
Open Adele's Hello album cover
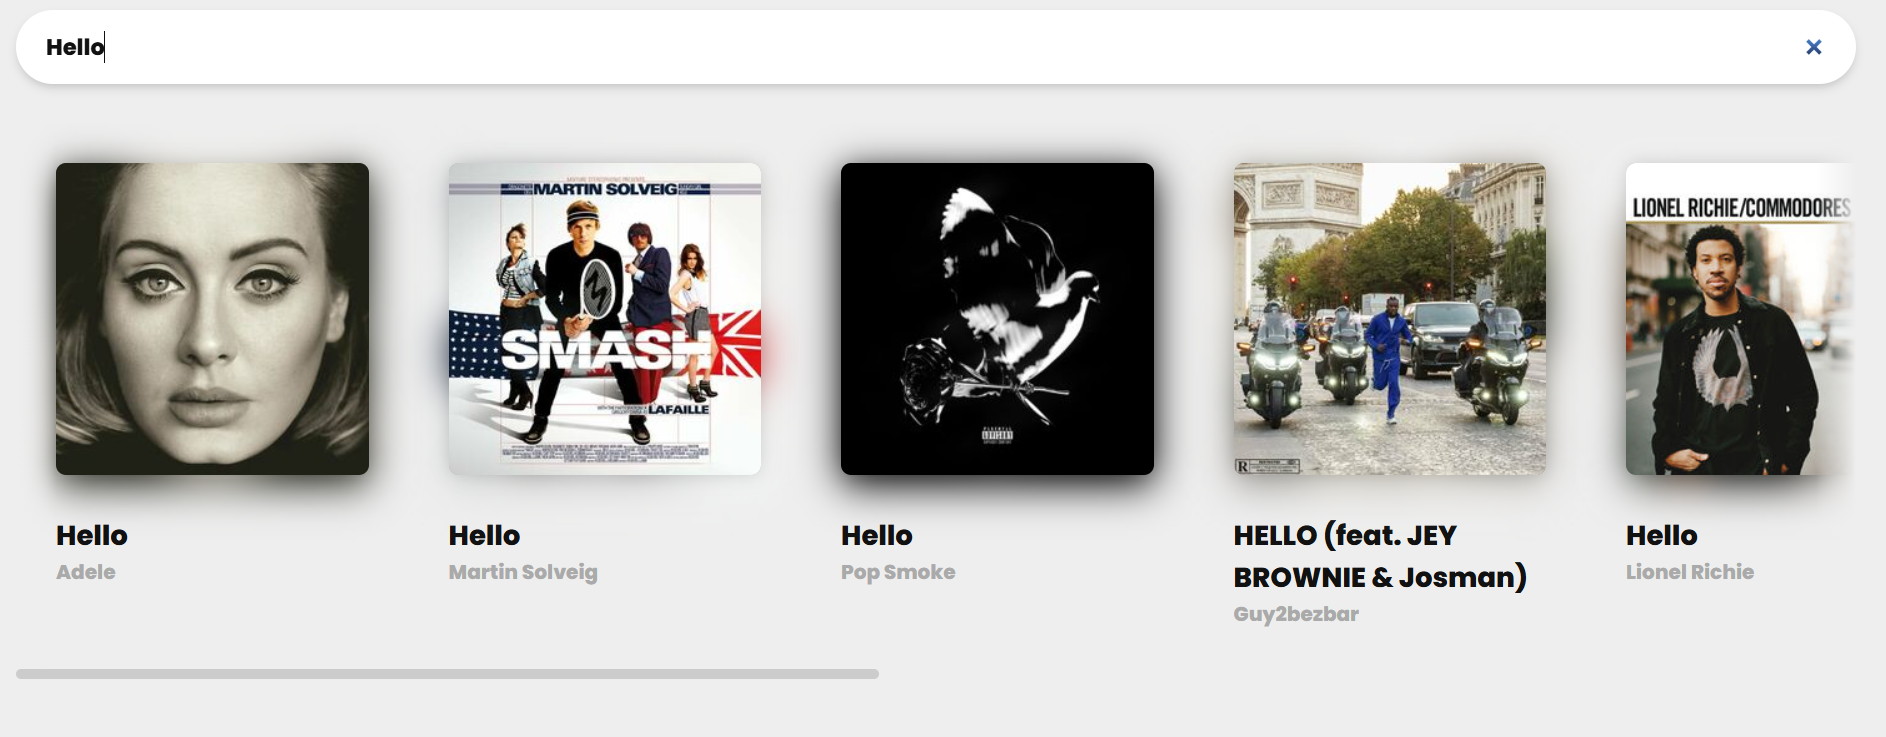212,319
